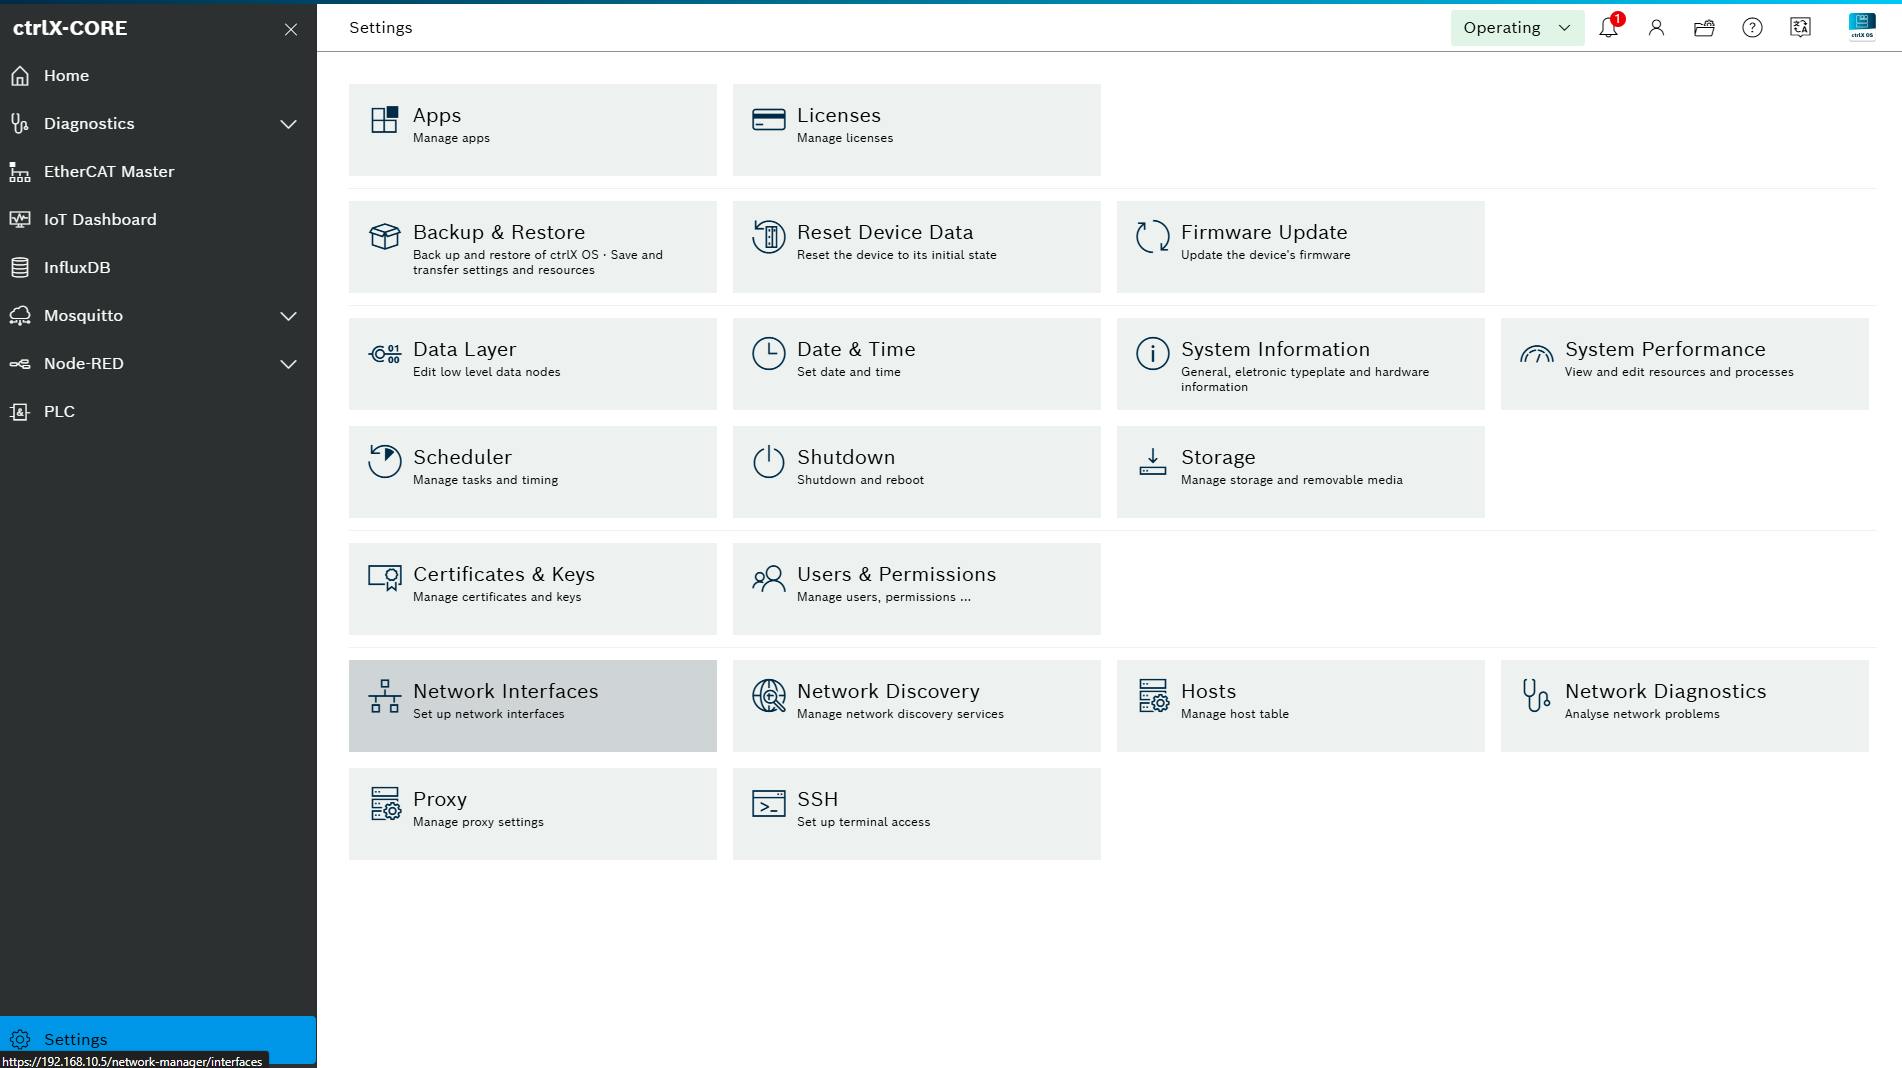Close the sidebar with the X icon

pyautogui.click(x=291, y=29)
